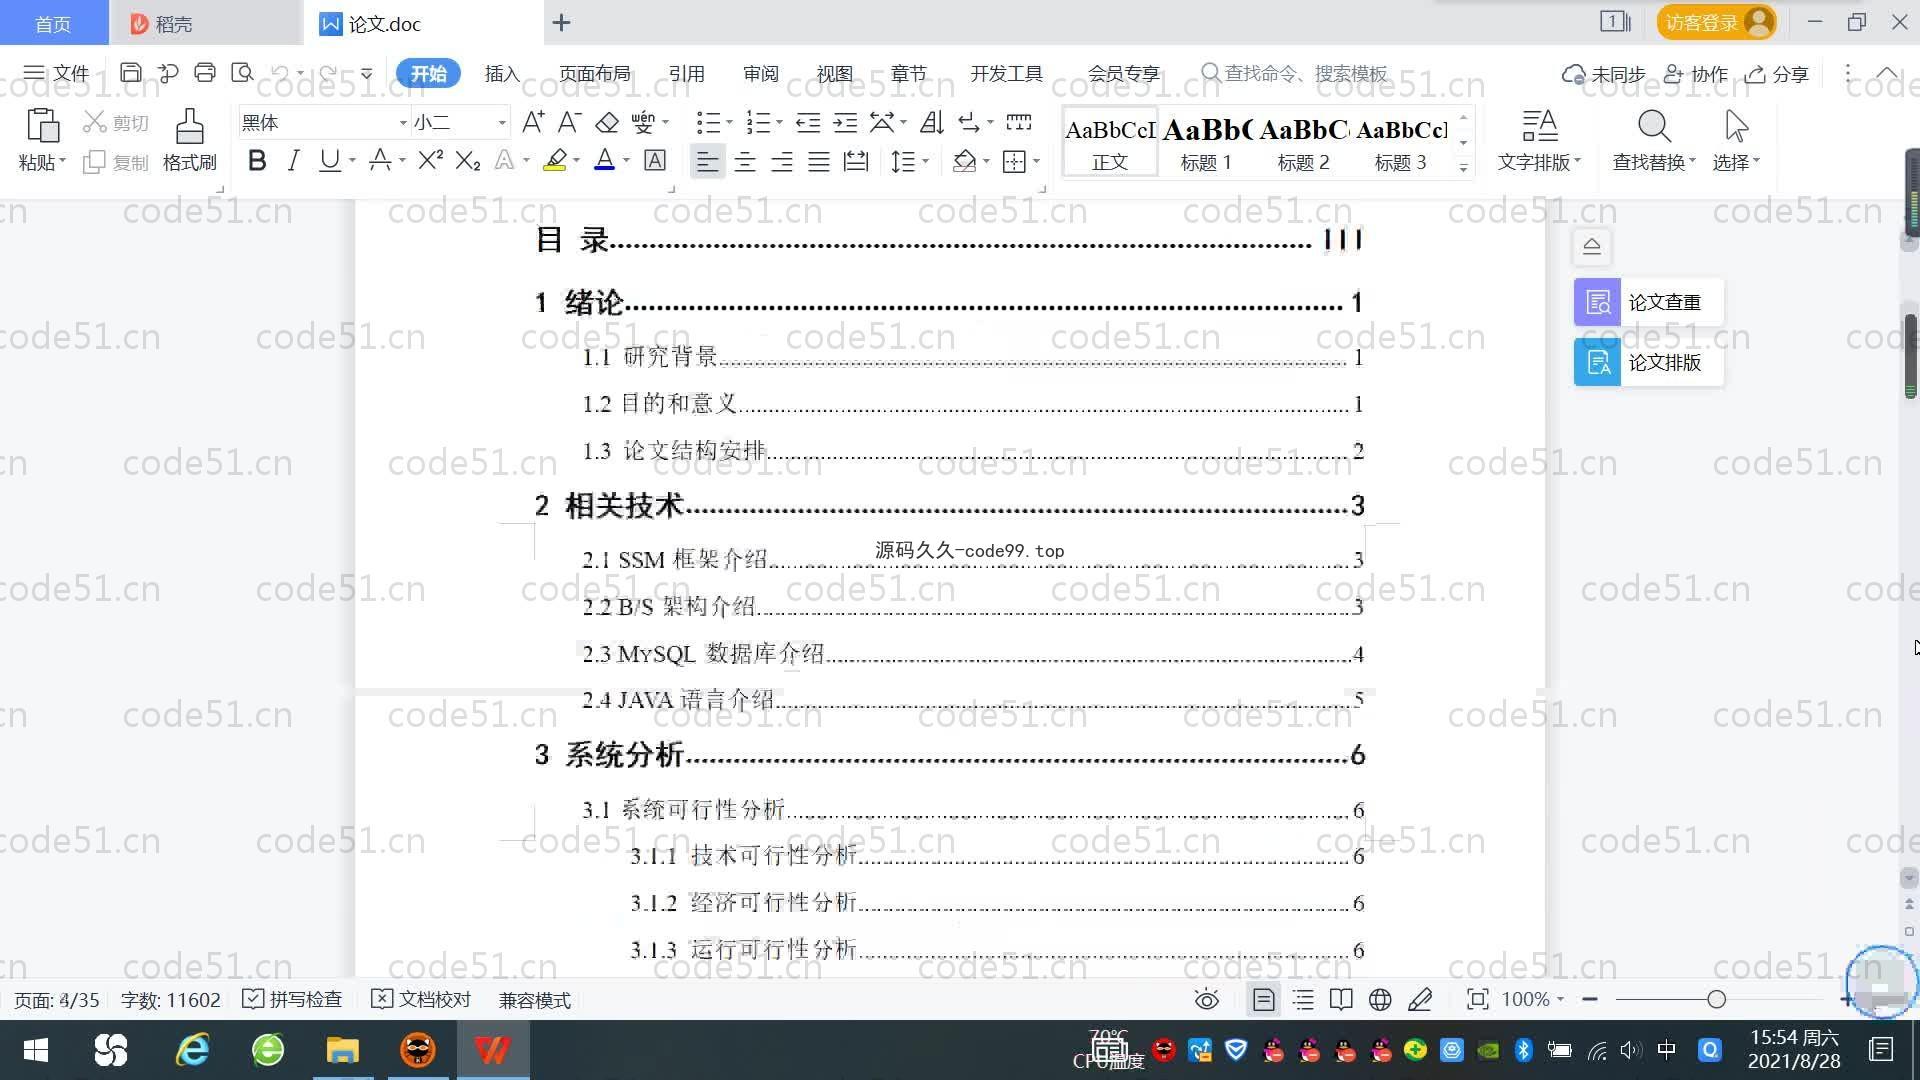
Task: Apply superscript formatting
Action: [431, 160]
